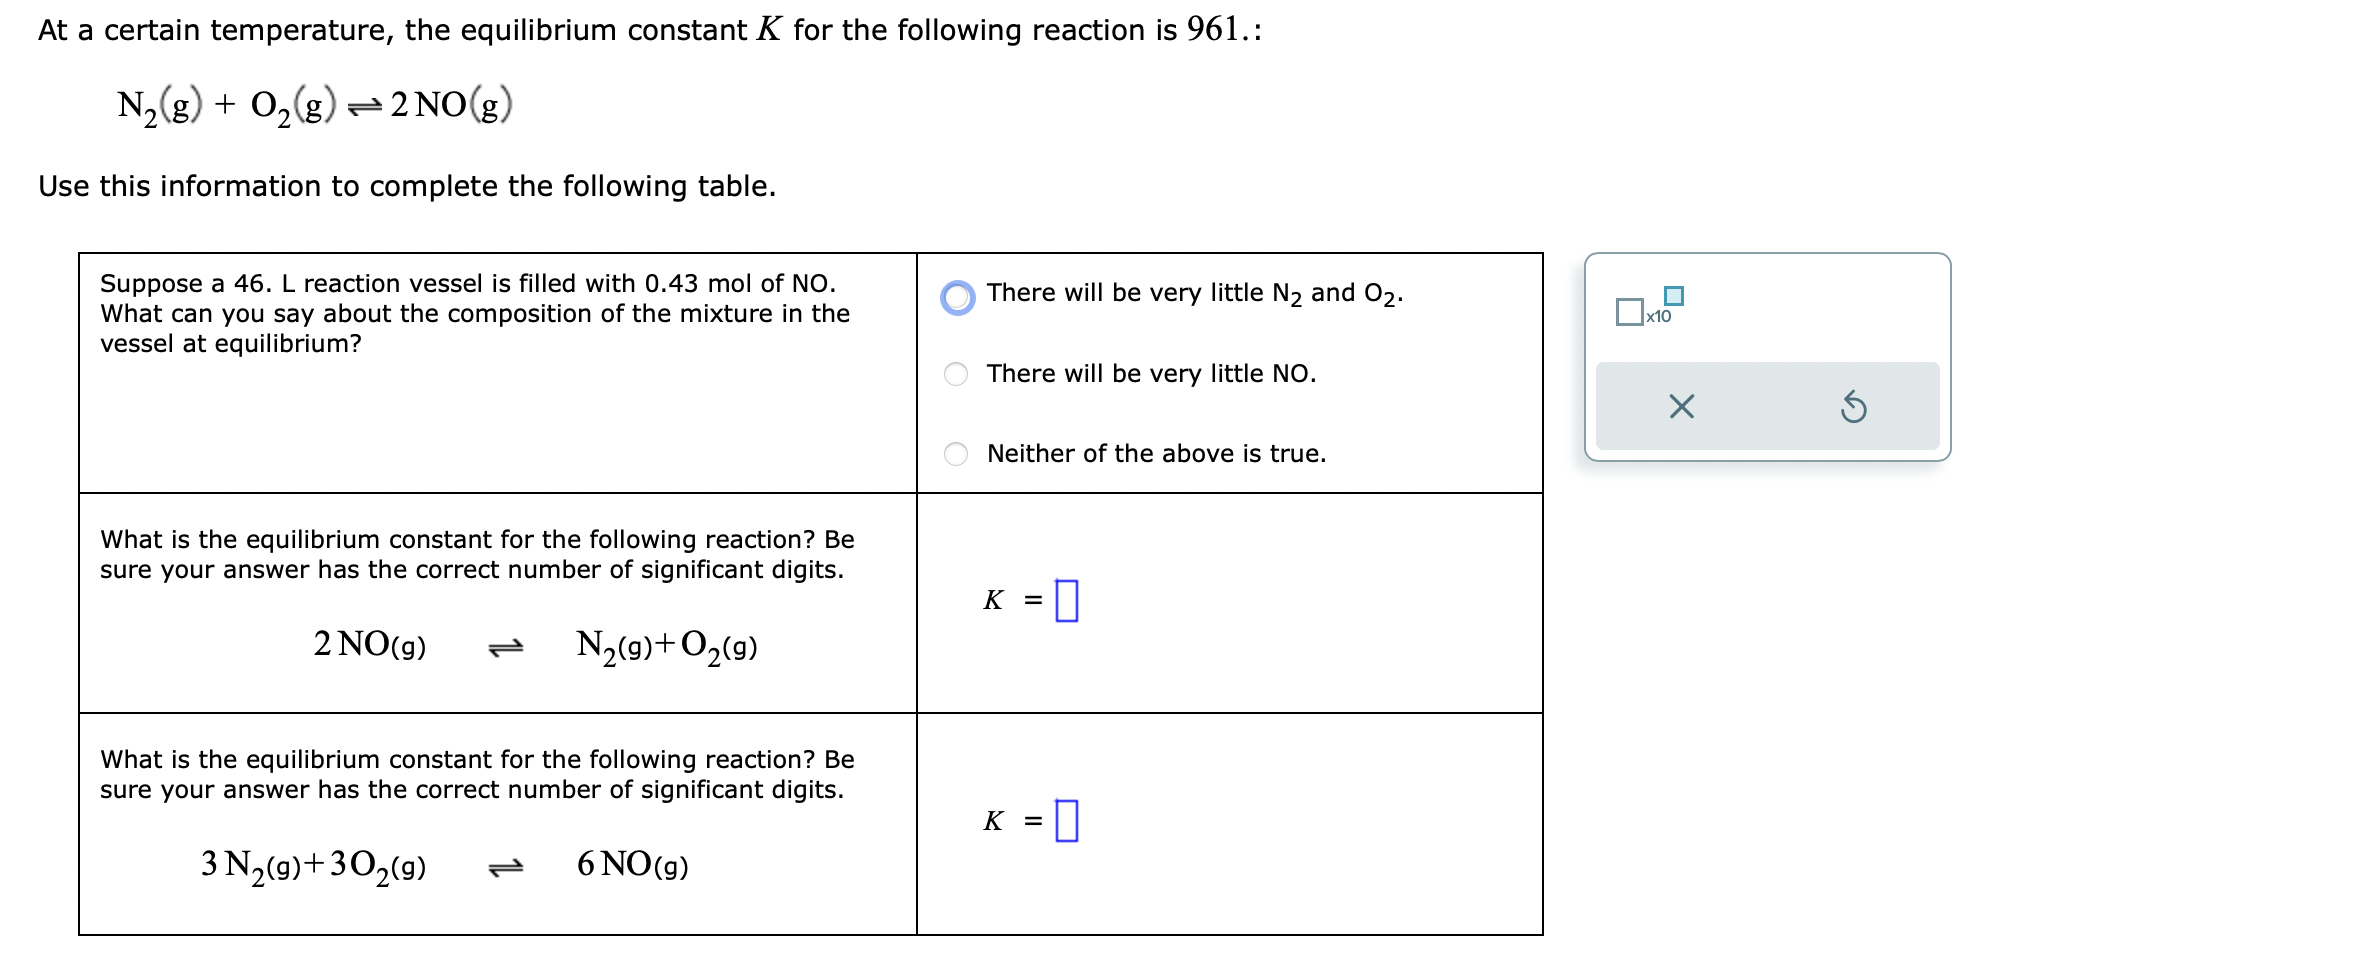Select 'There will be very little N2 and O2'
Image resolution: width=2354 pixels, height=968 pixels.
(x=957, y=295)
